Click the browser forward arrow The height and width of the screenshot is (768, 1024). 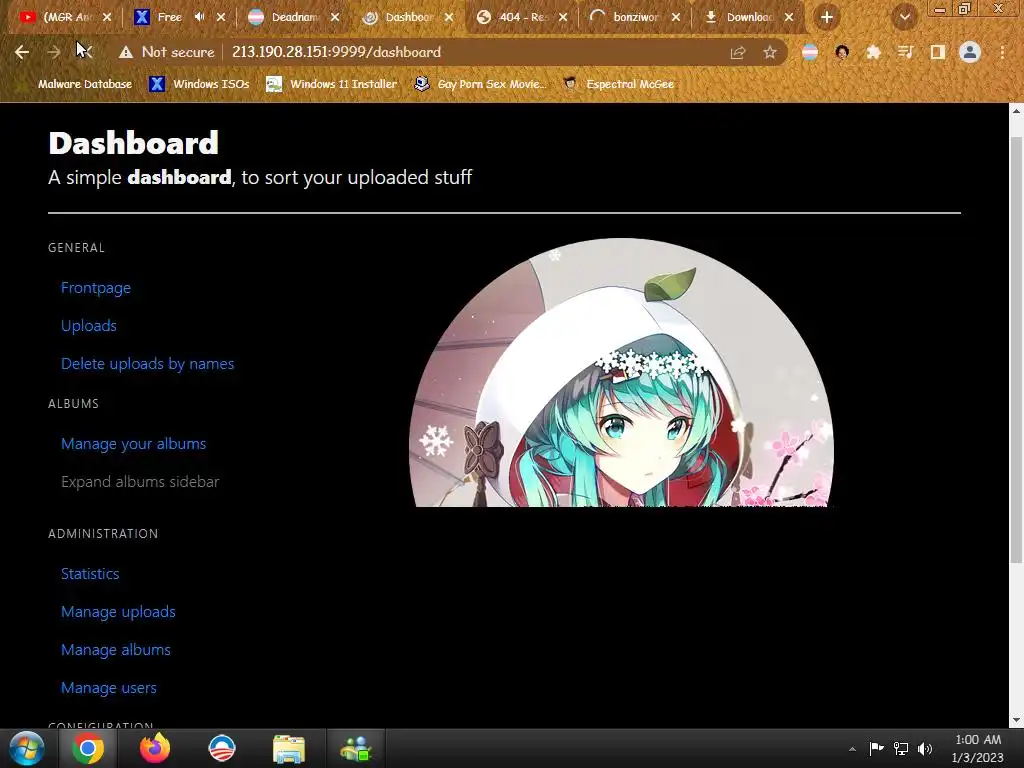tap(54, 52)
